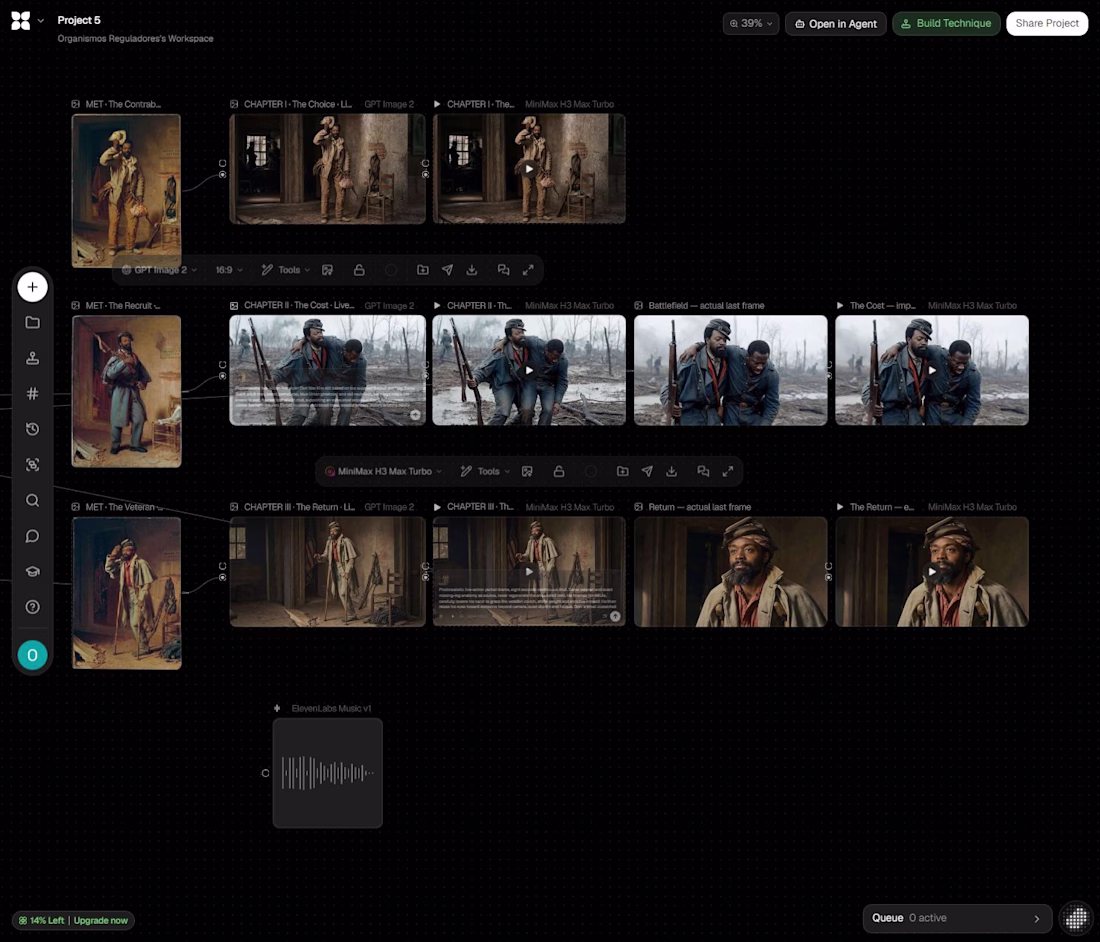Screen dimensions: 1100x942
Task: Toggle the lock in the MiniMax toolbar
Action: [x=559, y=471]
